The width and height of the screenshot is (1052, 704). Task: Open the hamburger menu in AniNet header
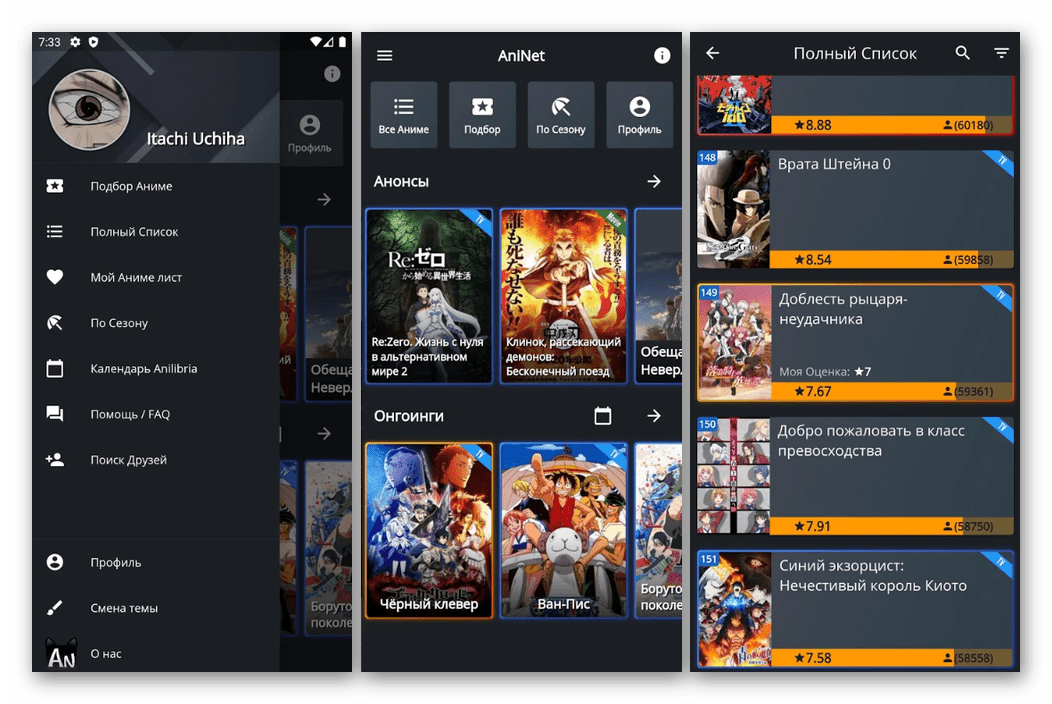pyautogui.click(x=384, y=56)
